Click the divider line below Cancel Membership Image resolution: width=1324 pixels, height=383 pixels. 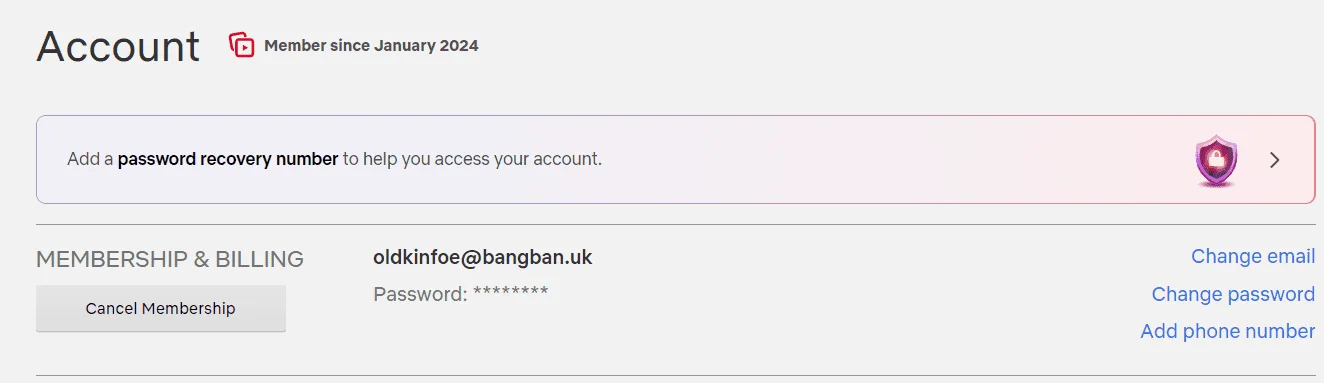click(x=676, y=376)
